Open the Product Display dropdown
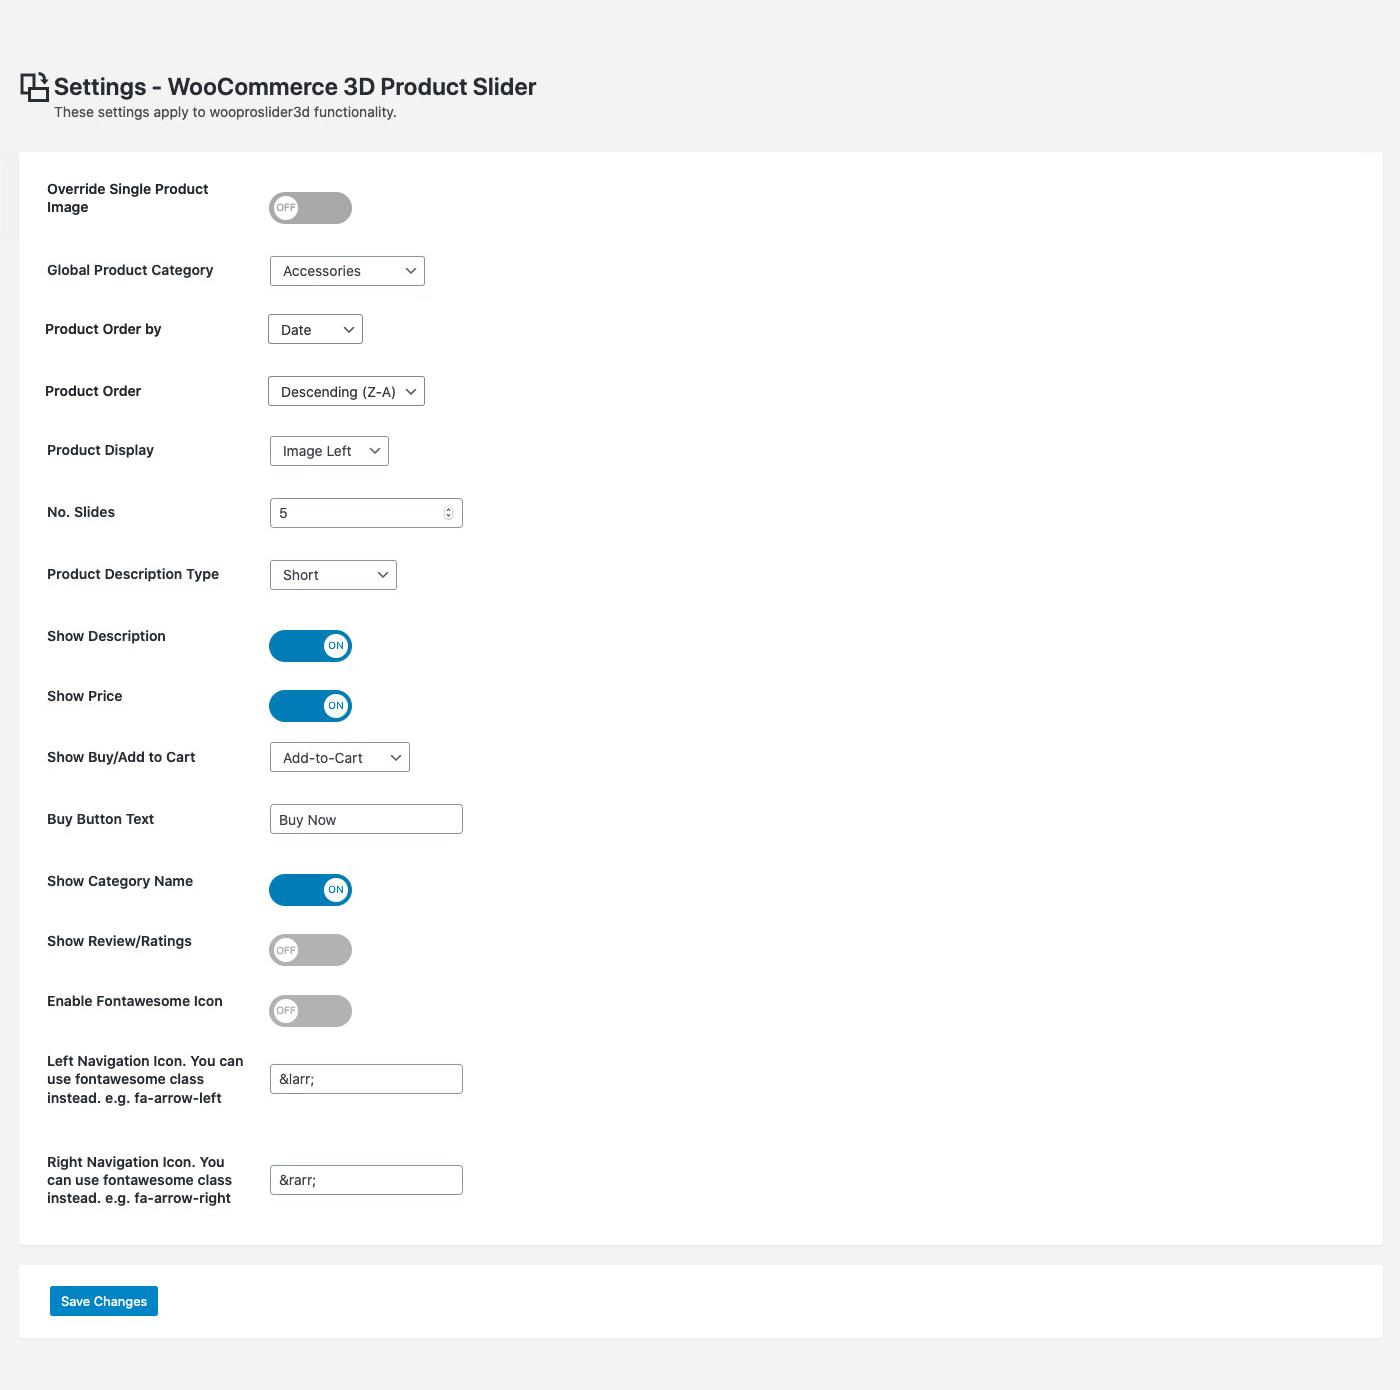 [329, 451]
